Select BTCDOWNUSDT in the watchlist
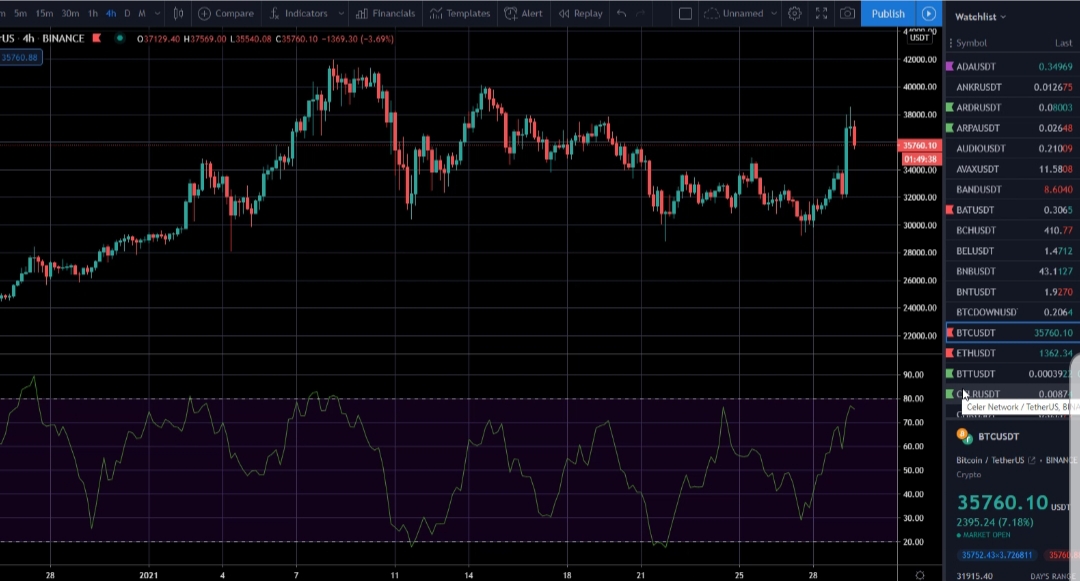 (x=1012, y=312)
